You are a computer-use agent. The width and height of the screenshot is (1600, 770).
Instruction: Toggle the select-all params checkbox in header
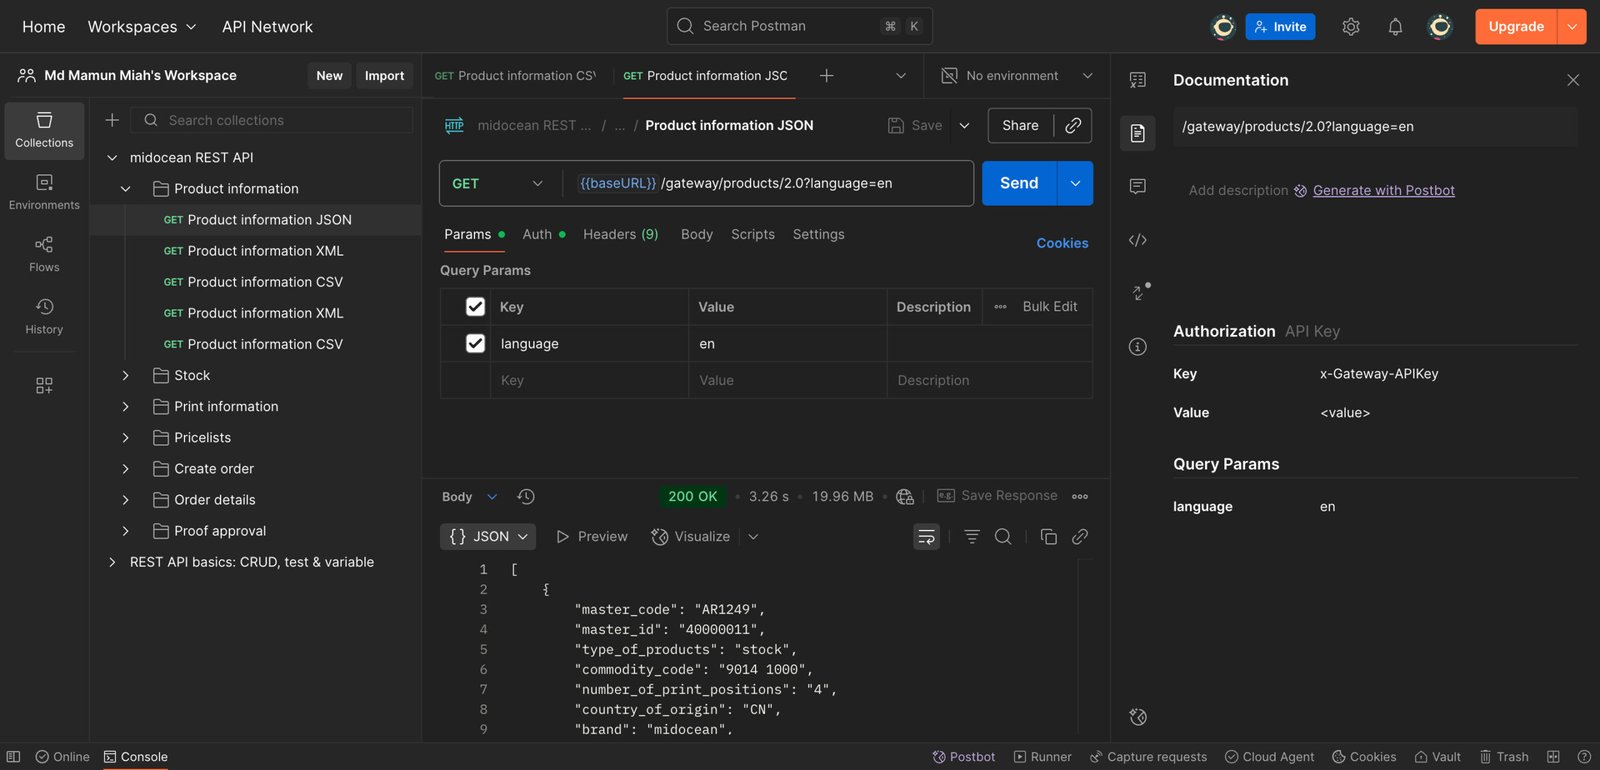tap(475, 307)
